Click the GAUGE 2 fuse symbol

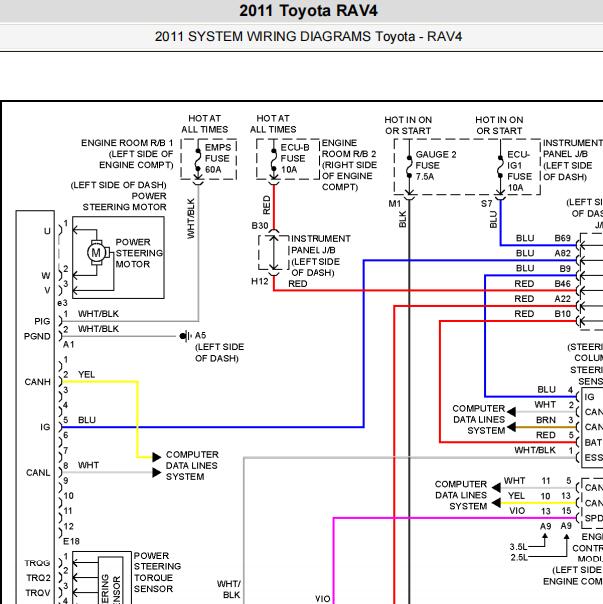click(x=409, y=166)
